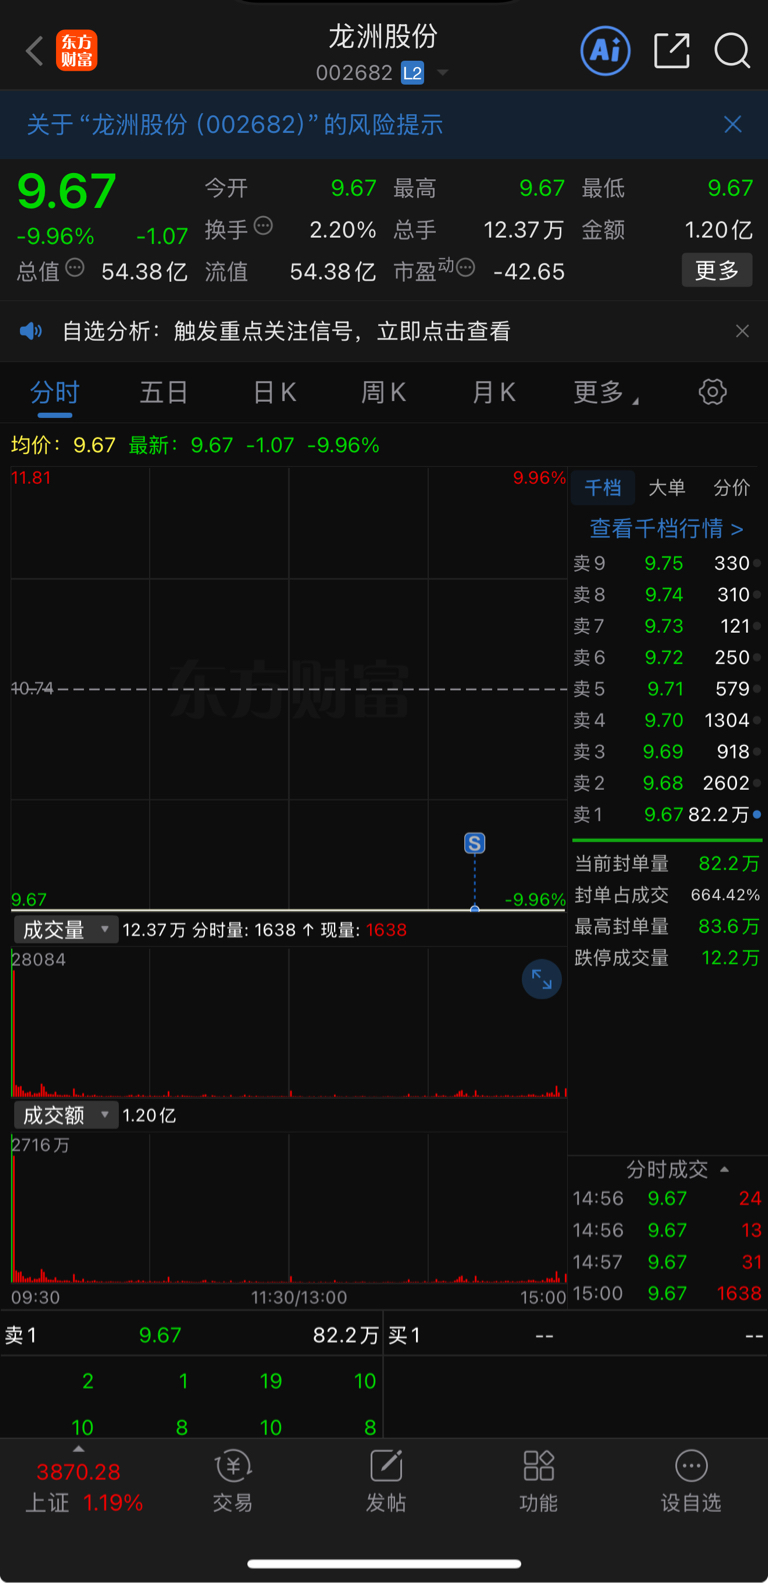Tap the 卖4 row at 9.70

pyautogui.click(x=667, y=720)
